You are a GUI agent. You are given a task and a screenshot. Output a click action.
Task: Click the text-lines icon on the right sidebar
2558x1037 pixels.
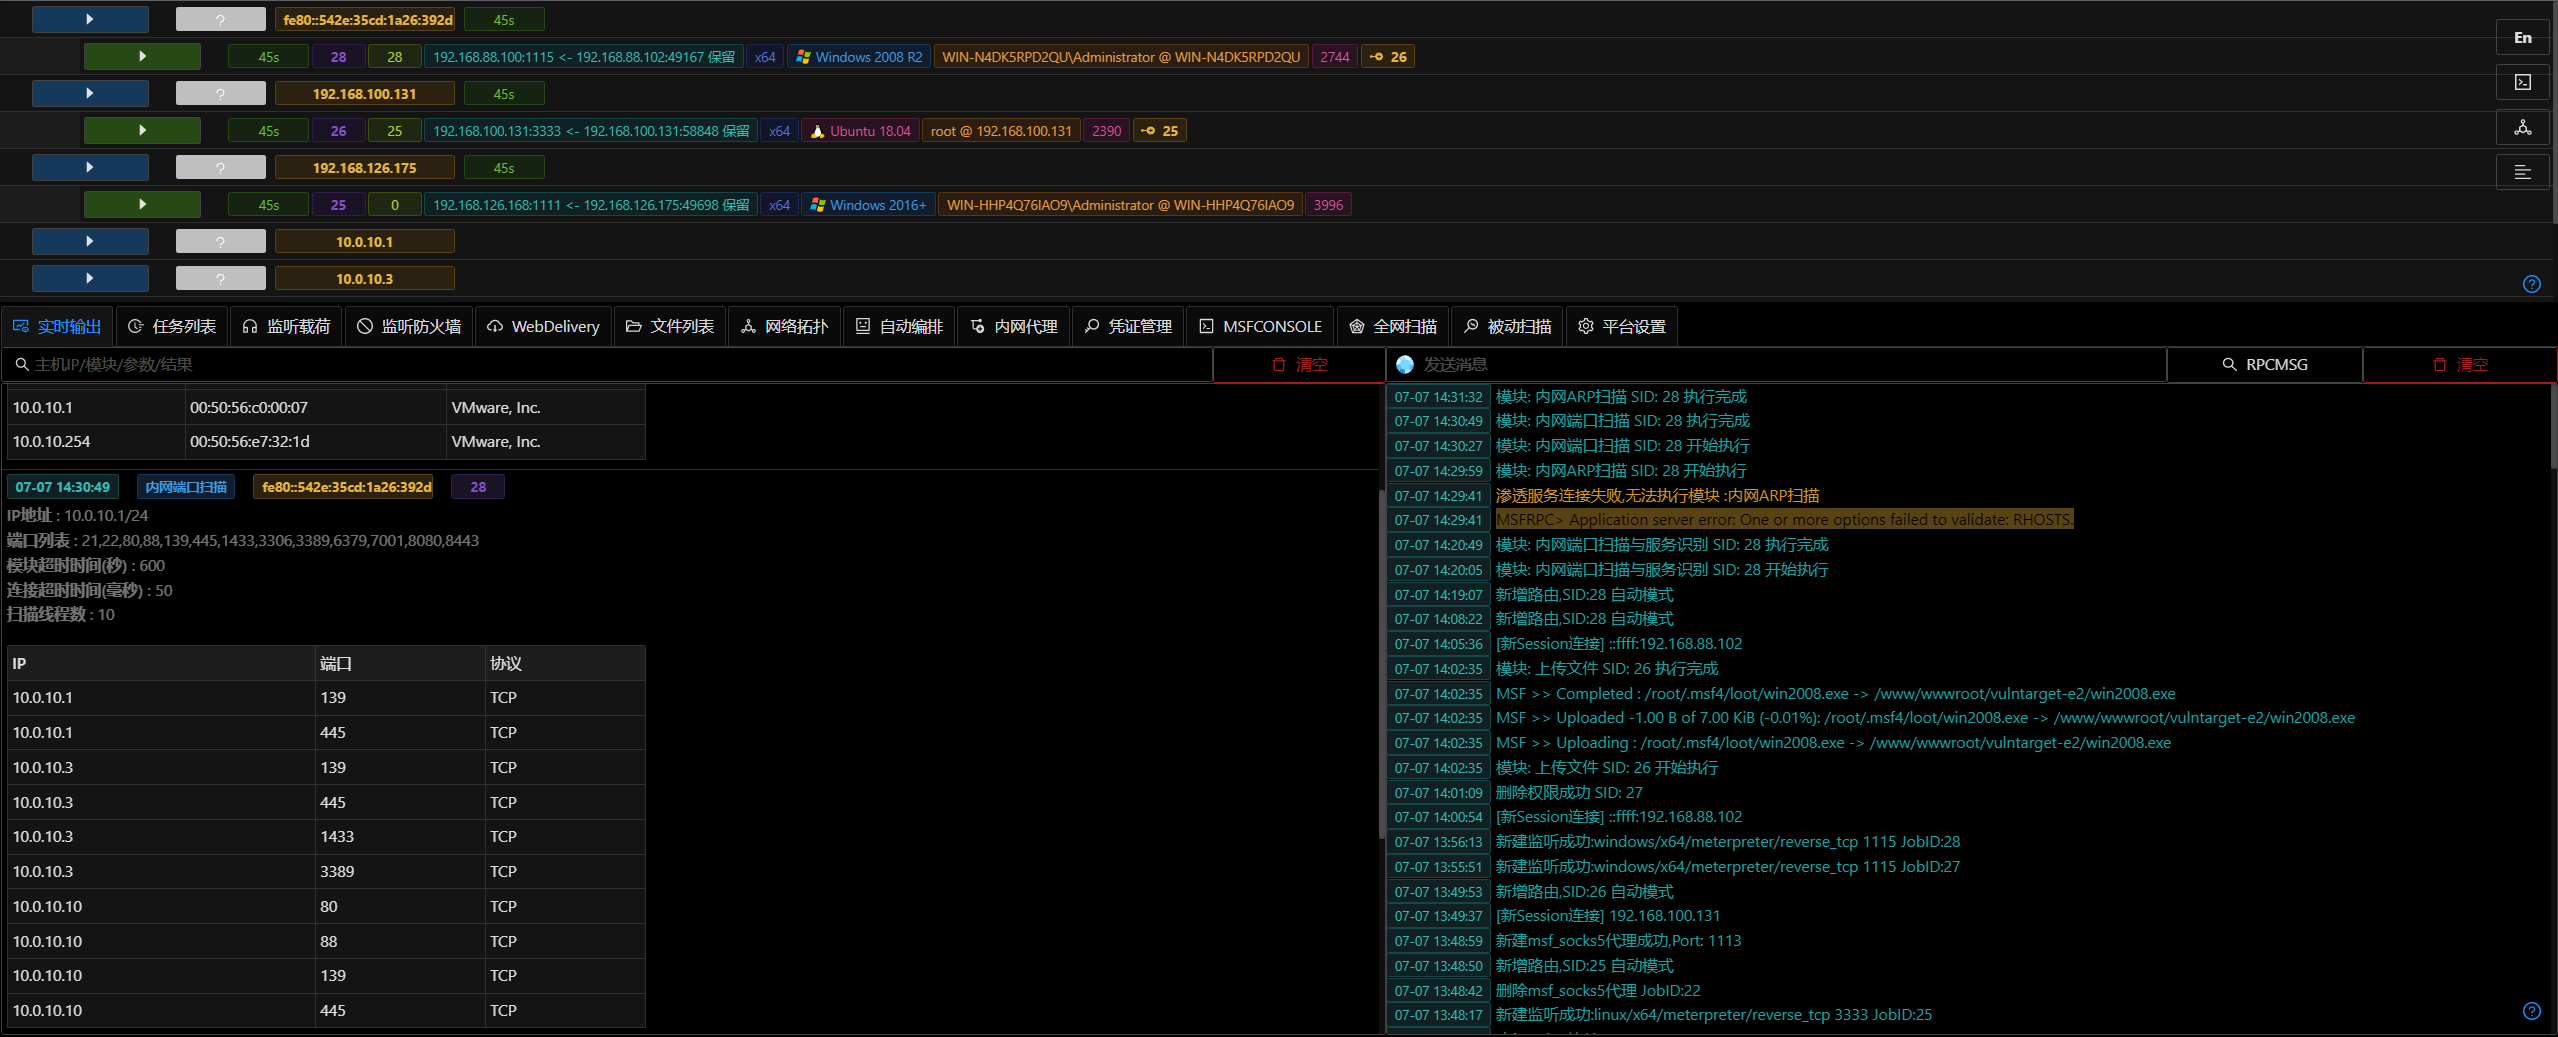(x=2523, y=172)
